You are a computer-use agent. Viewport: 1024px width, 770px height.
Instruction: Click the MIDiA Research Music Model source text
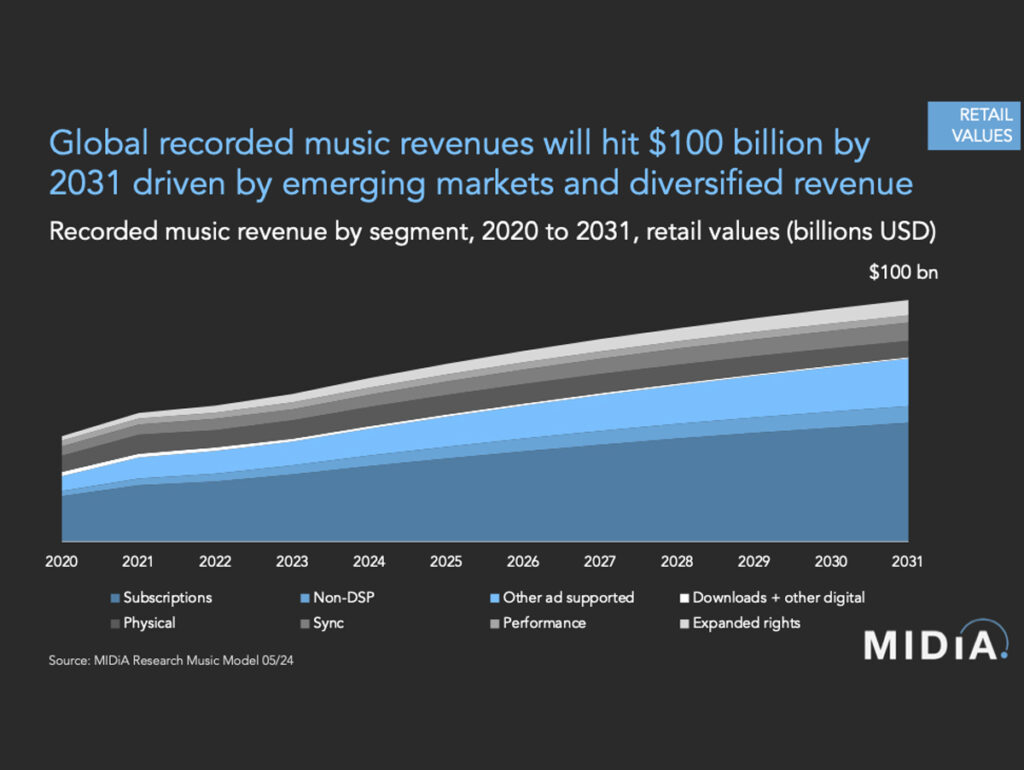(171, 660)
